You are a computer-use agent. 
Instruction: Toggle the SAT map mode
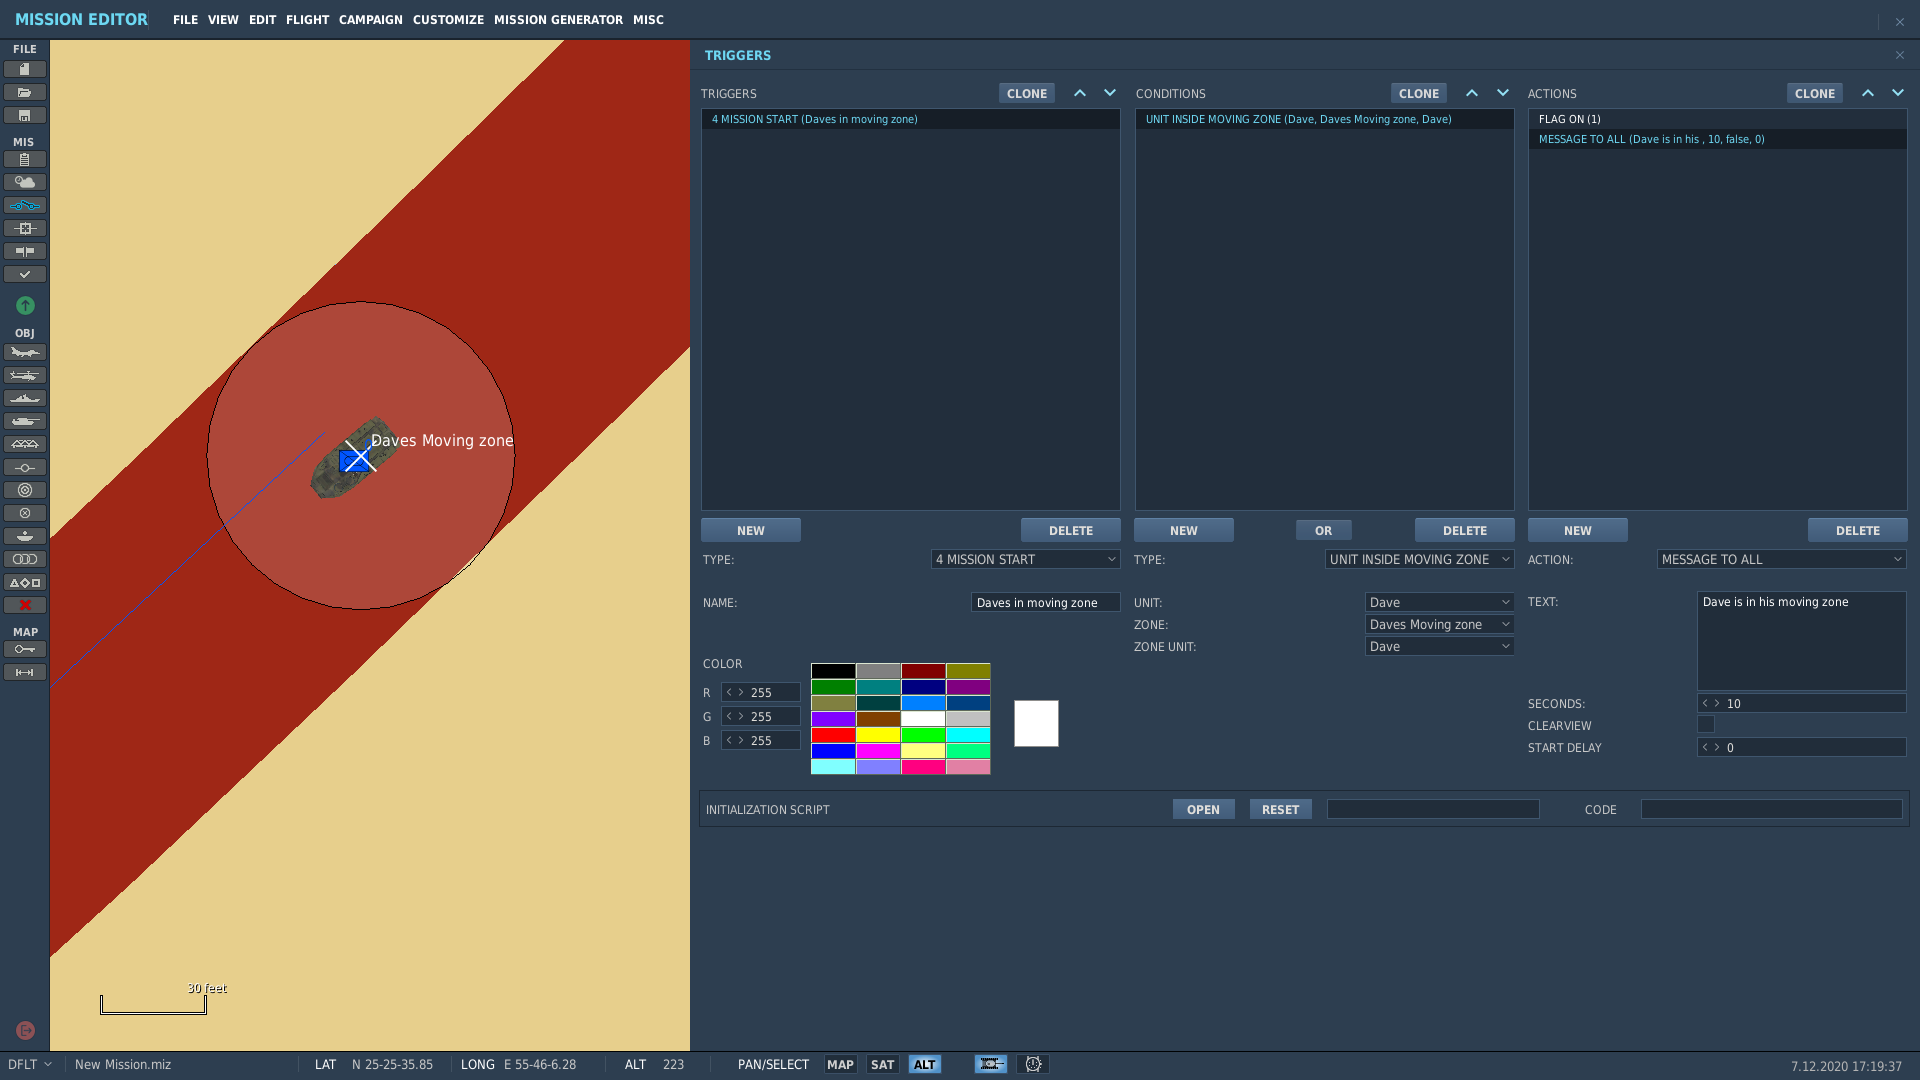click(882, 1064)
